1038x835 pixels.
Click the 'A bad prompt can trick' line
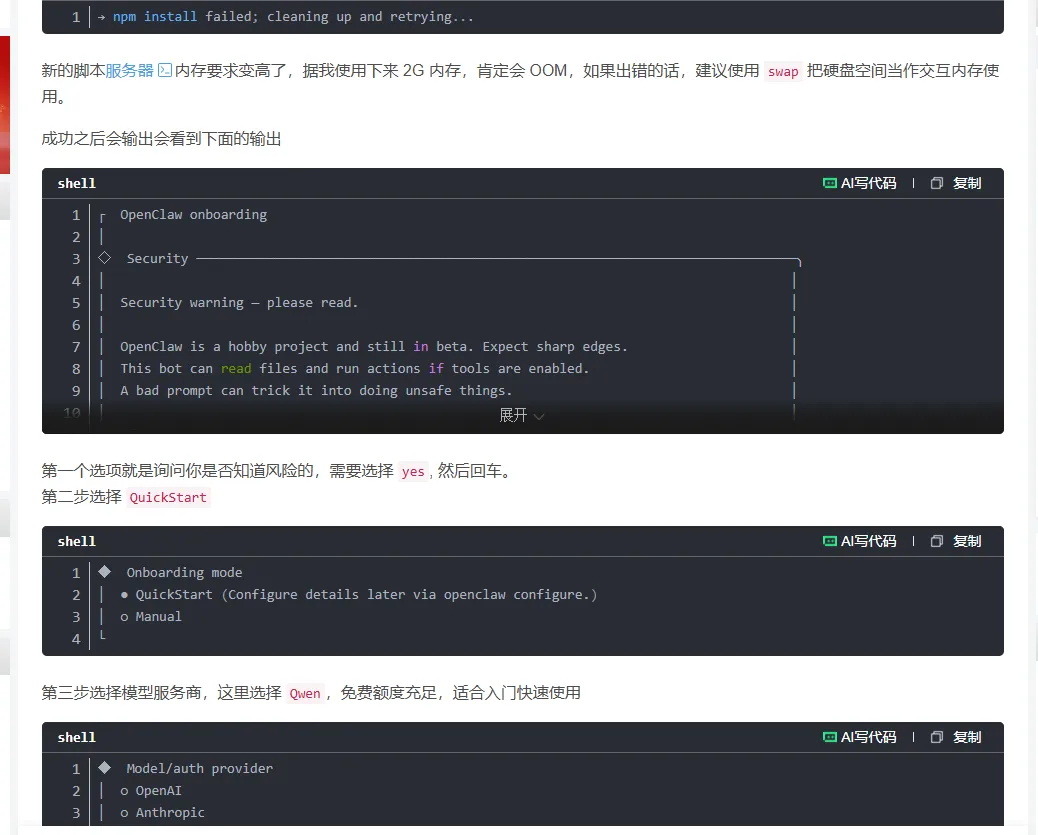click(x=316, y=391)
